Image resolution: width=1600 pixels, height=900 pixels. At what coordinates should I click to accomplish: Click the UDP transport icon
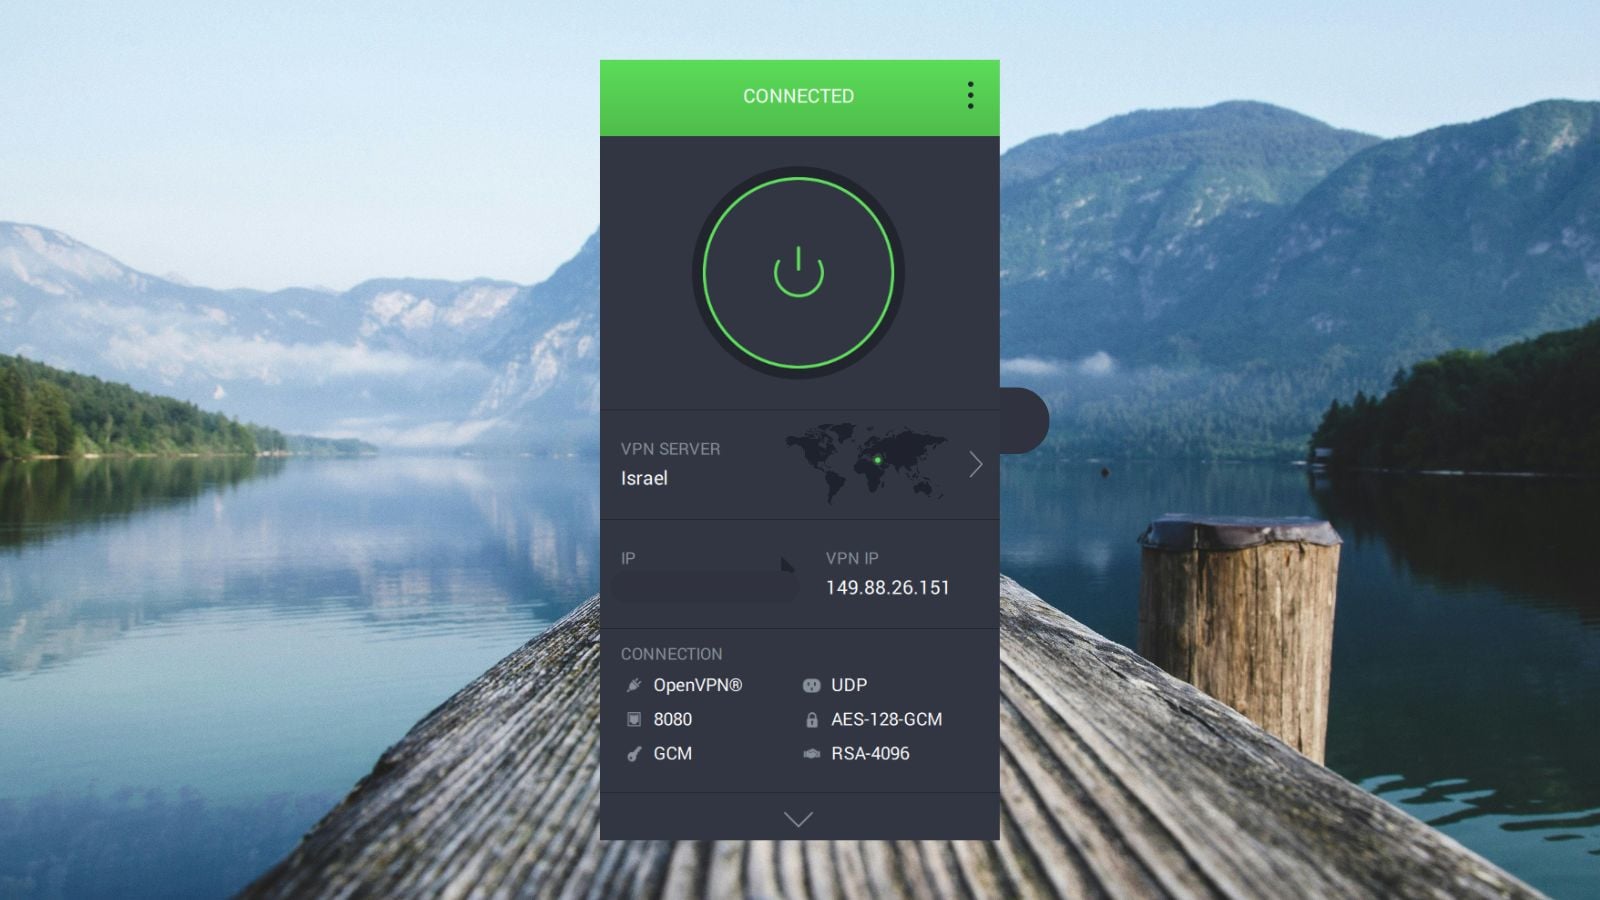pos(811,685)
